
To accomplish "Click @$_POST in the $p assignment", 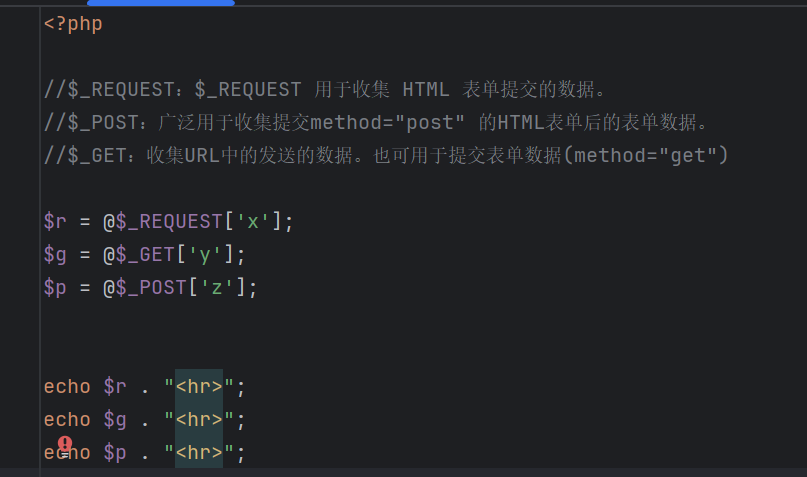I will (145, 288).
